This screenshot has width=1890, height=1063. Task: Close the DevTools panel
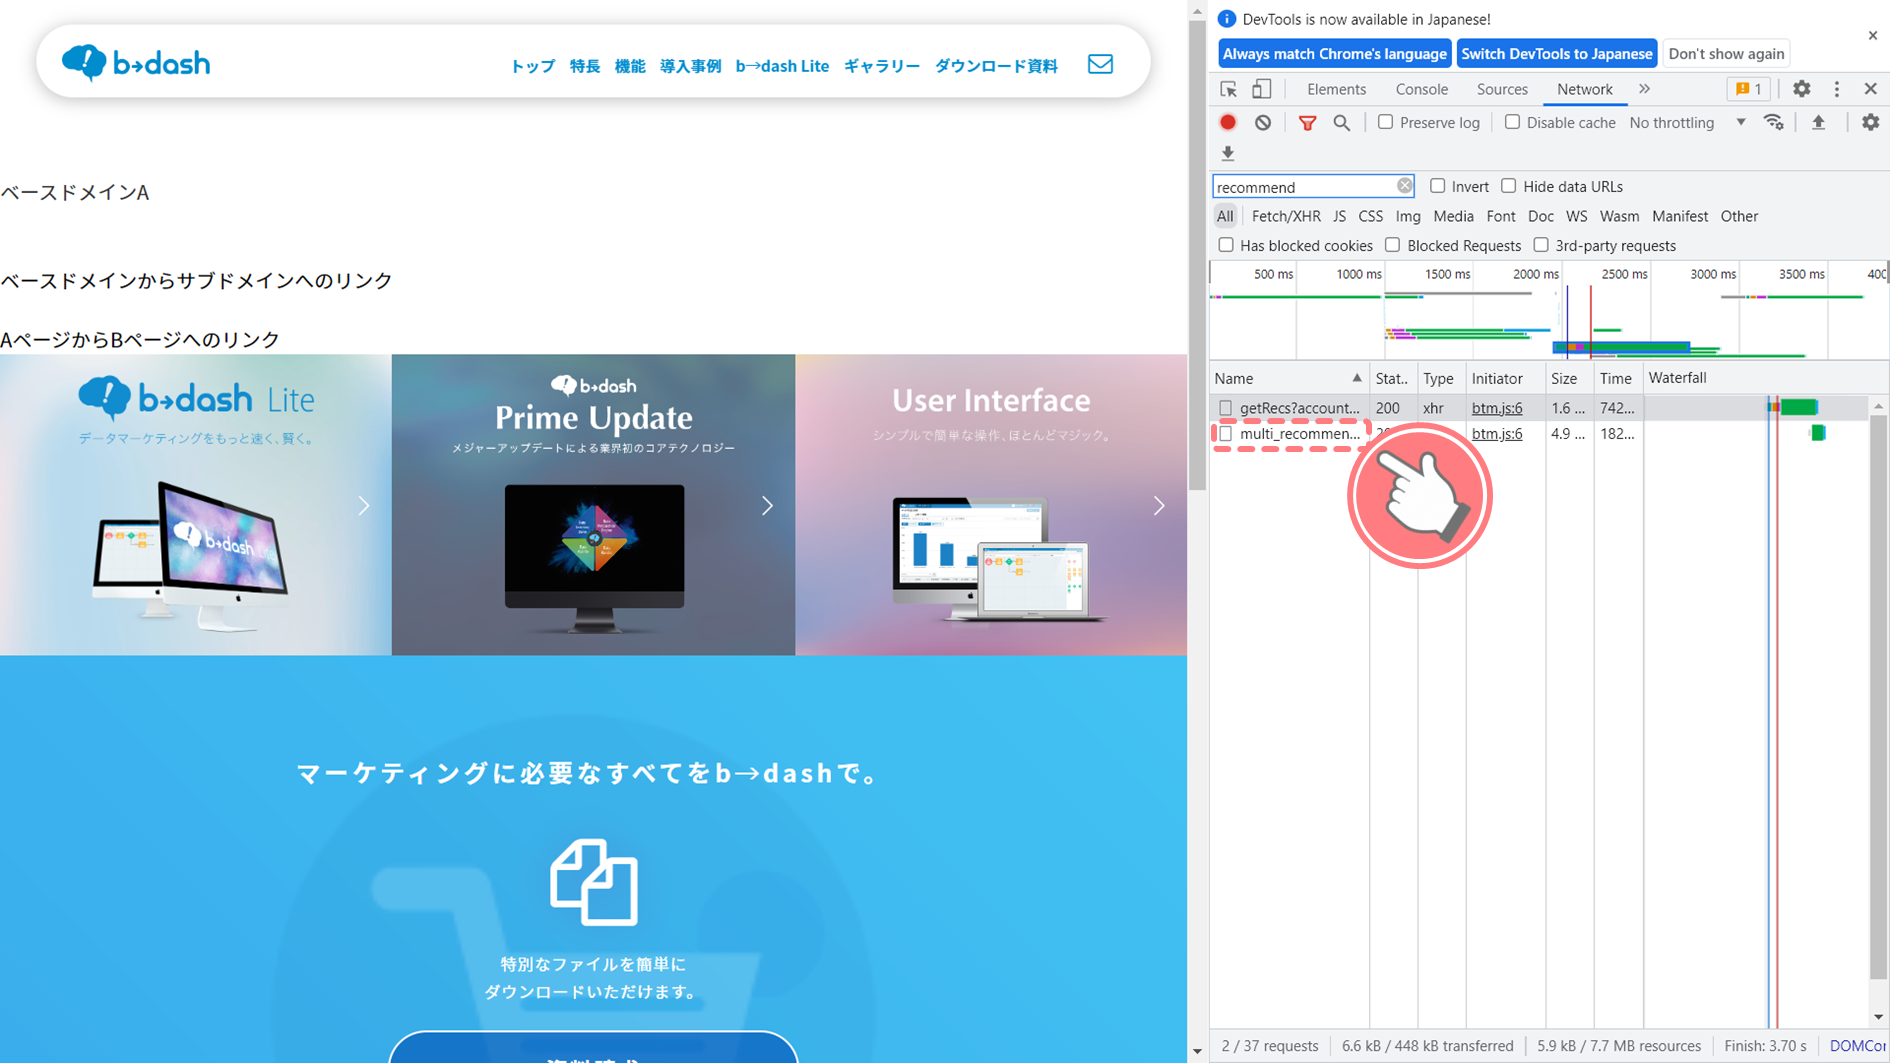[x=1871, y=89]
